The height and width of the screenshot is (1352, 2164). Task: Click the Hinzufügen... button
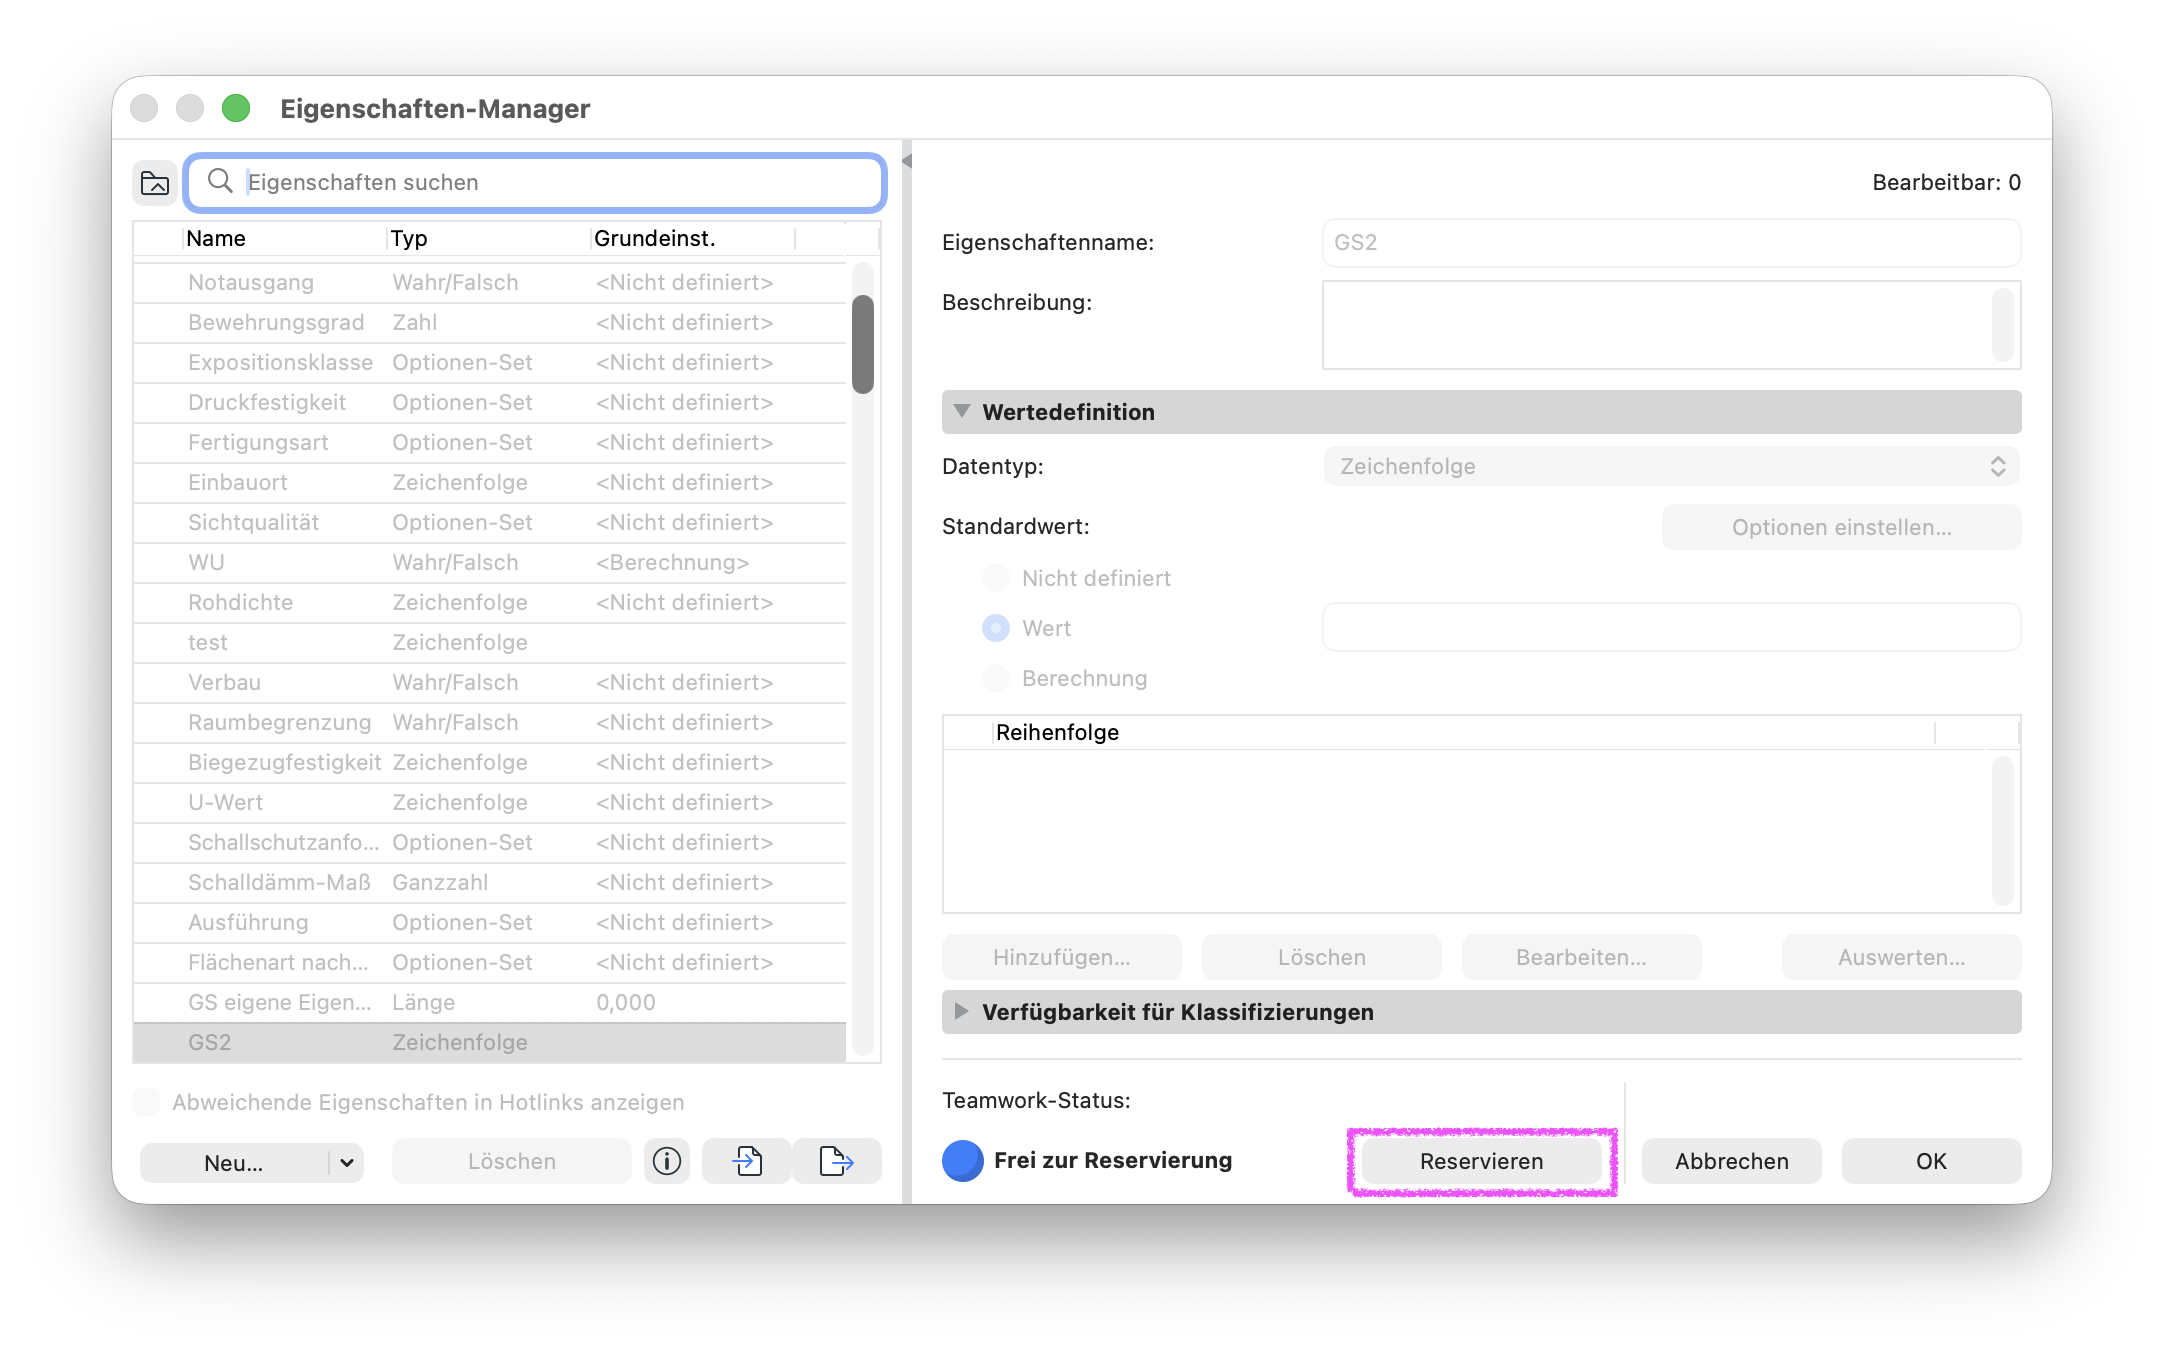pos(1062,957)
